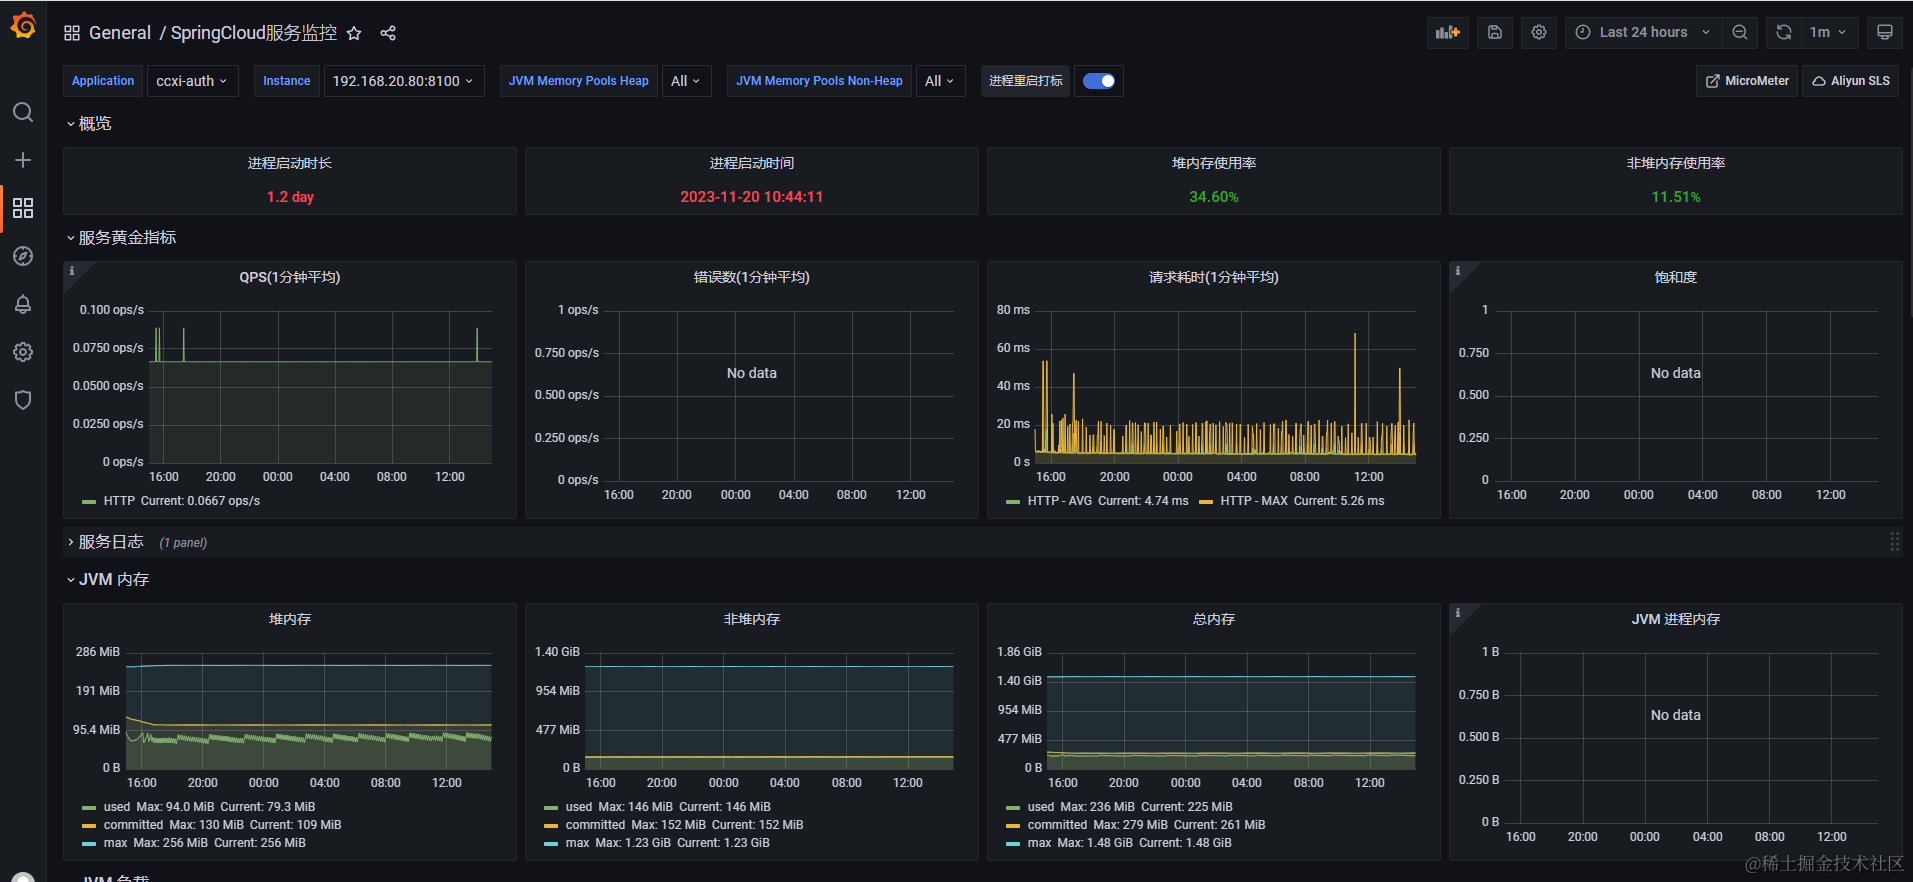The width and height of the screenshot is (1913, 882).
Task: Open the Explore compass icon
Action: coord(23,256)
